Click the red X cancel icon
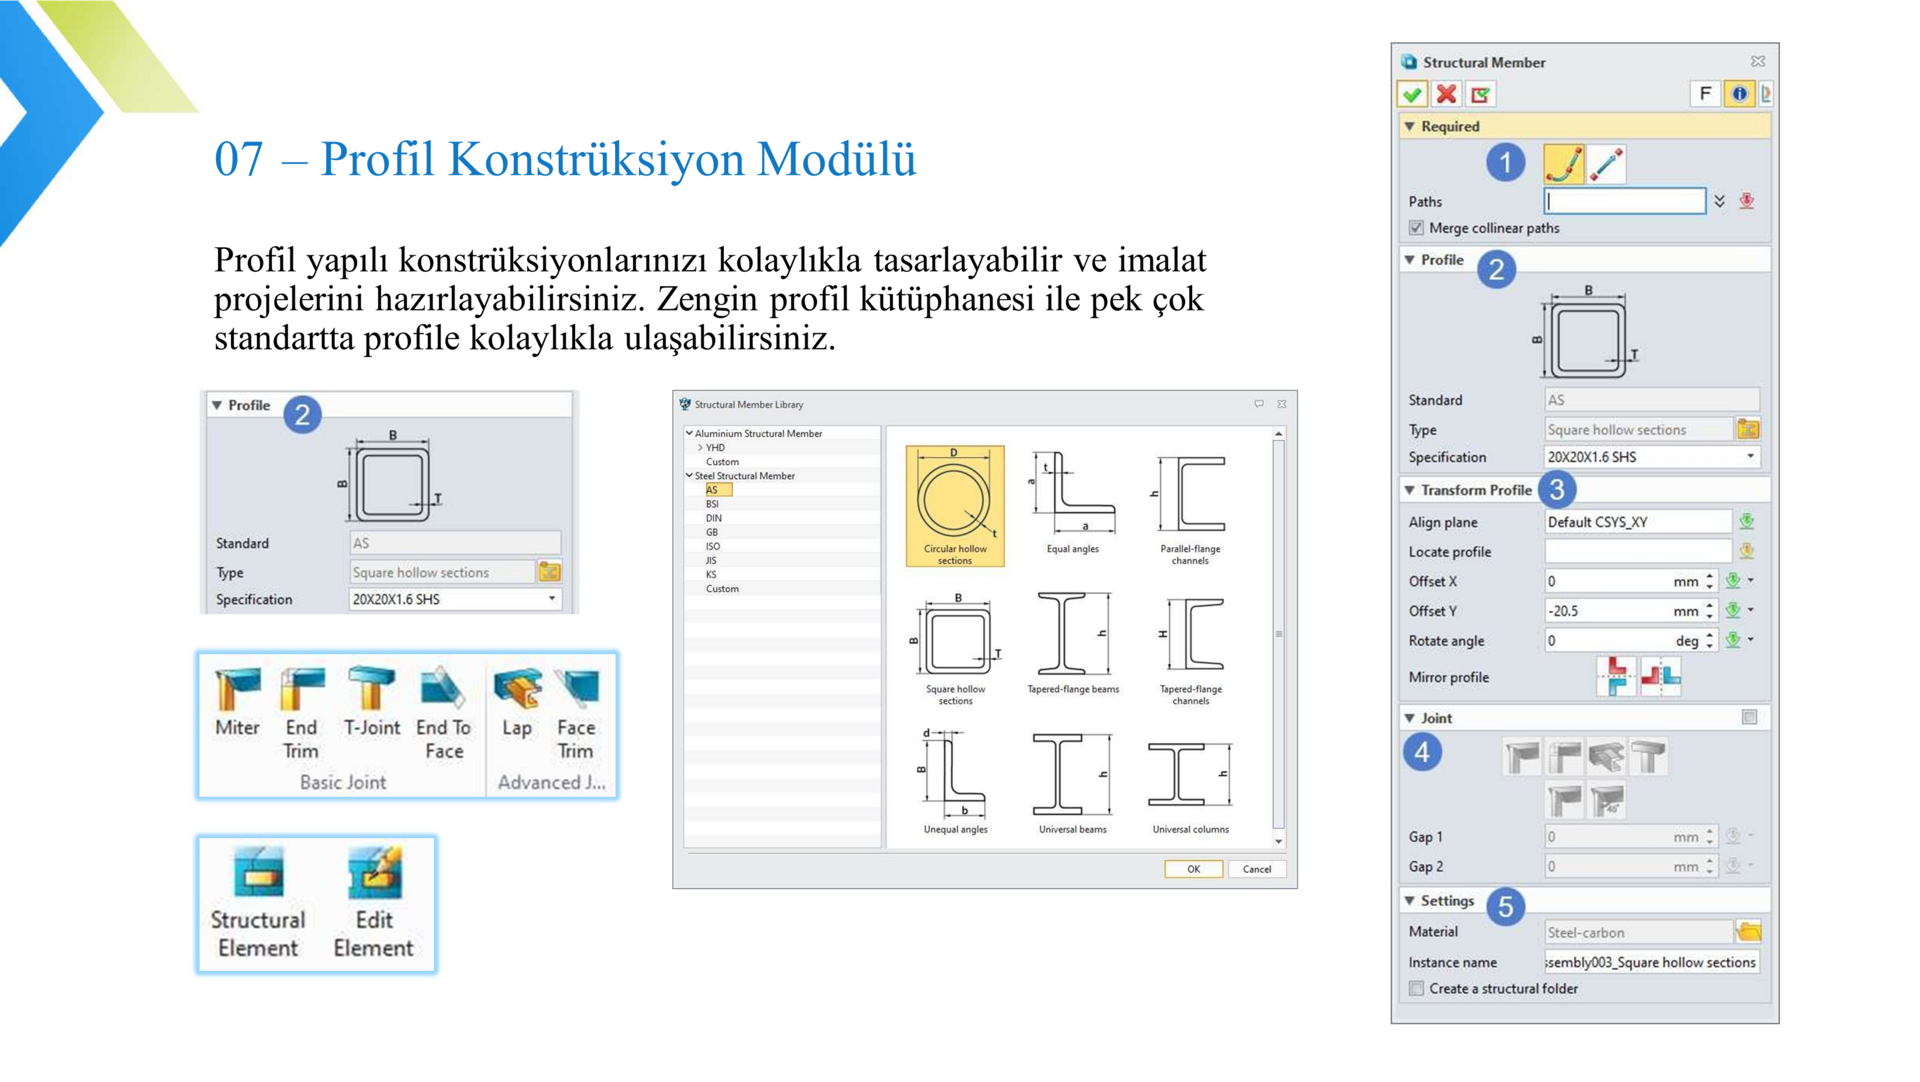 (x=1446, y=94)
